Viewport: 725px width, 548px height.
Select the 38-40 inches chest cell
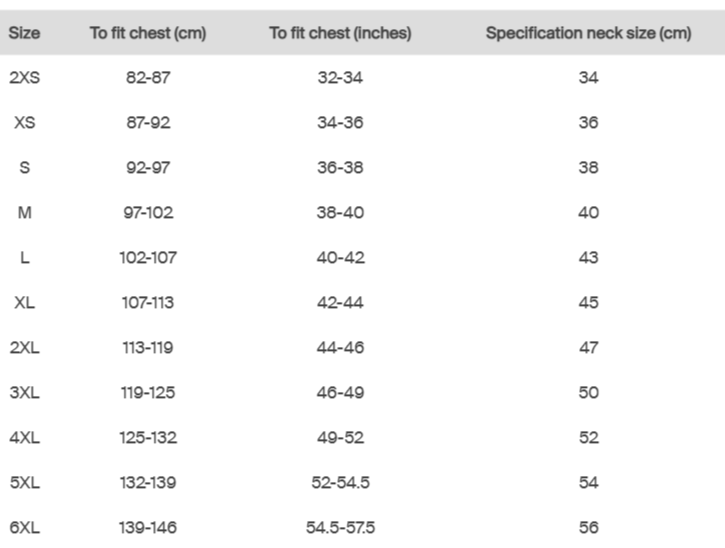[340, 213]
